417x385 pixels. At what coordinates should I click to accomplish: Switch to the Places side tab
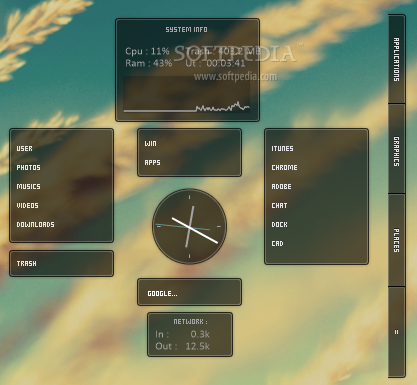(396, 240)
